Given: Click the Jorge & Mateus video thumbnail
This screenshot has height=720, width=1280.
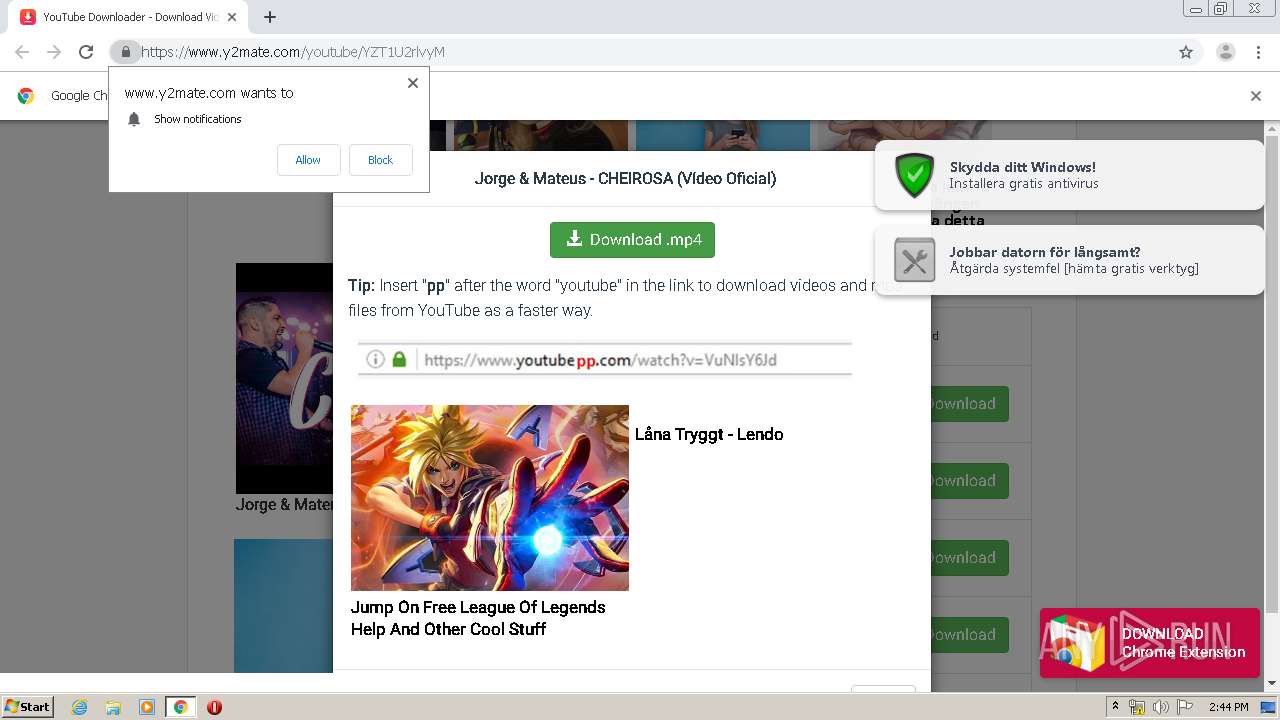Looking at the screenshot, I should tap(284, 378).
